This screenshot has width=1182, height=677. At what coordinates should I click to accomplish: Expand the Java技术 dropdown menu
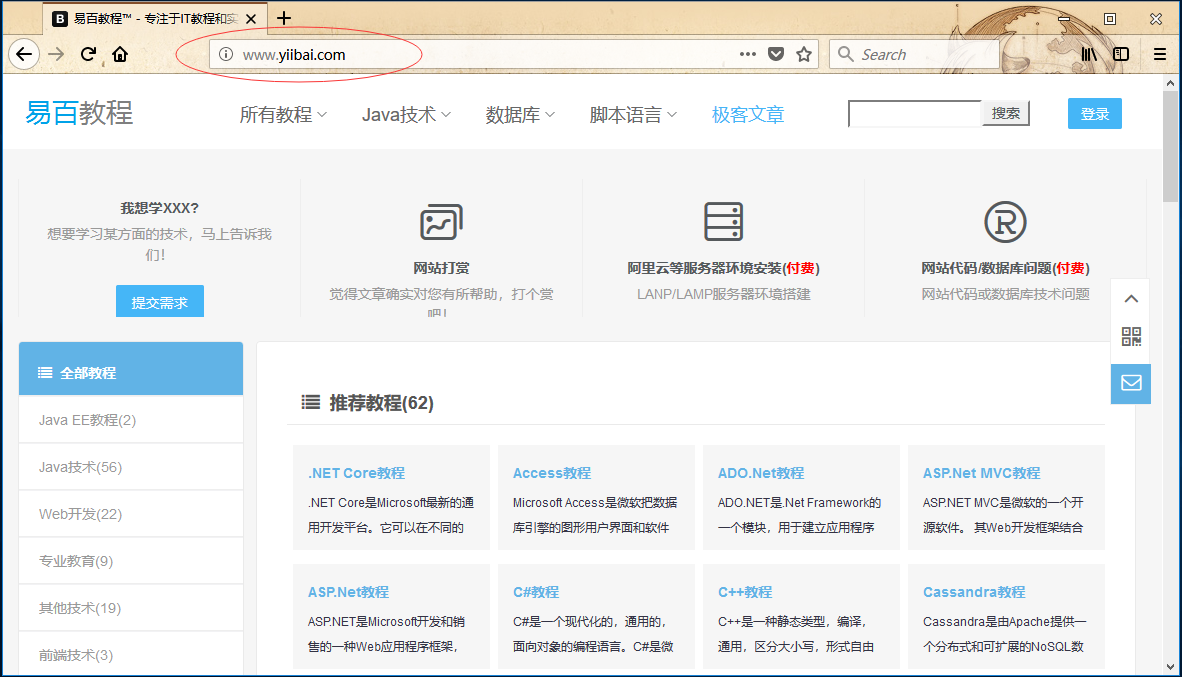coord(406,115)
